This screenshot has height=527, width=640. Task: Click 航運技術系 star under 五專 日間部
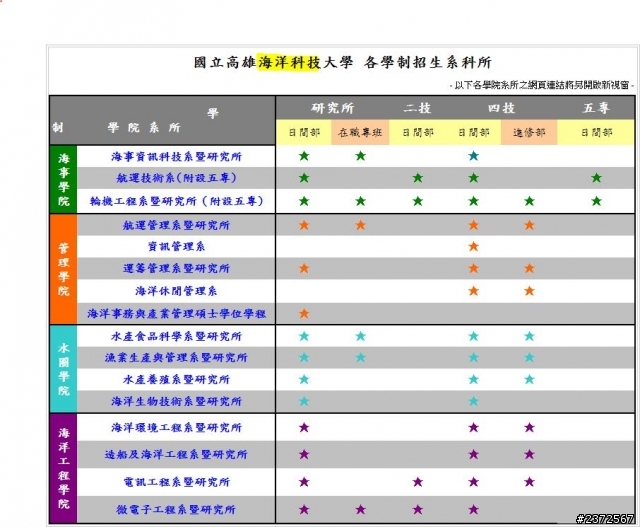coord(596,178)
